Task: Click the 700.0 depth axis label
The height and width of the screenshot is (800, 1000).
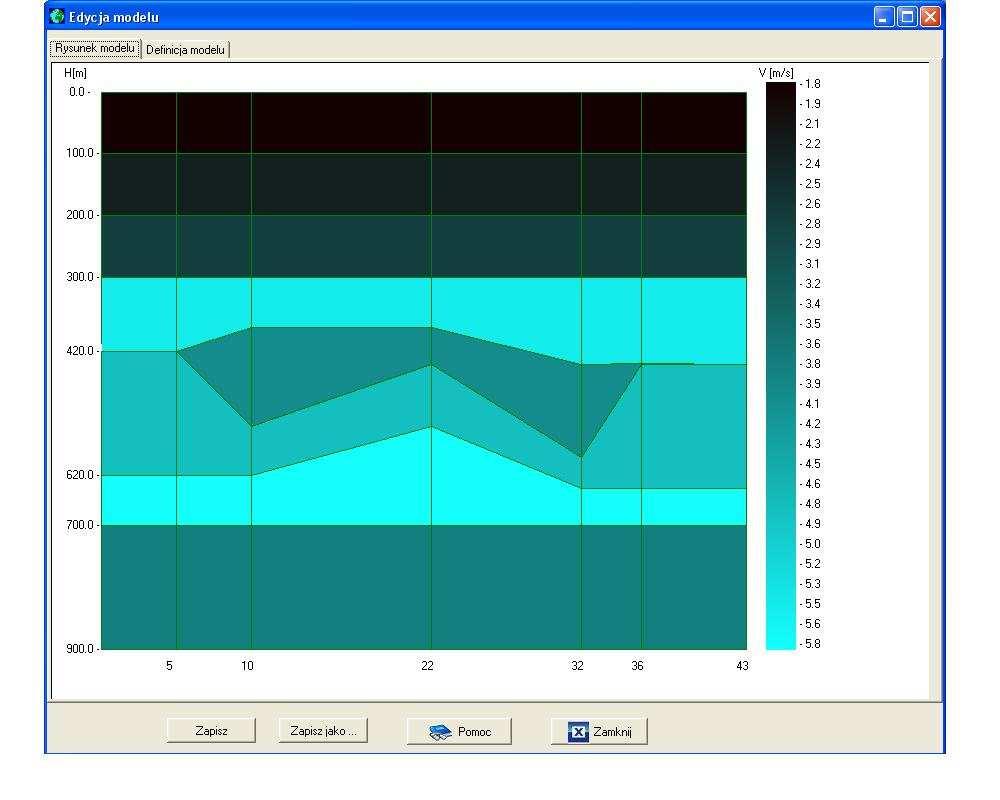Action: (80, 524)
